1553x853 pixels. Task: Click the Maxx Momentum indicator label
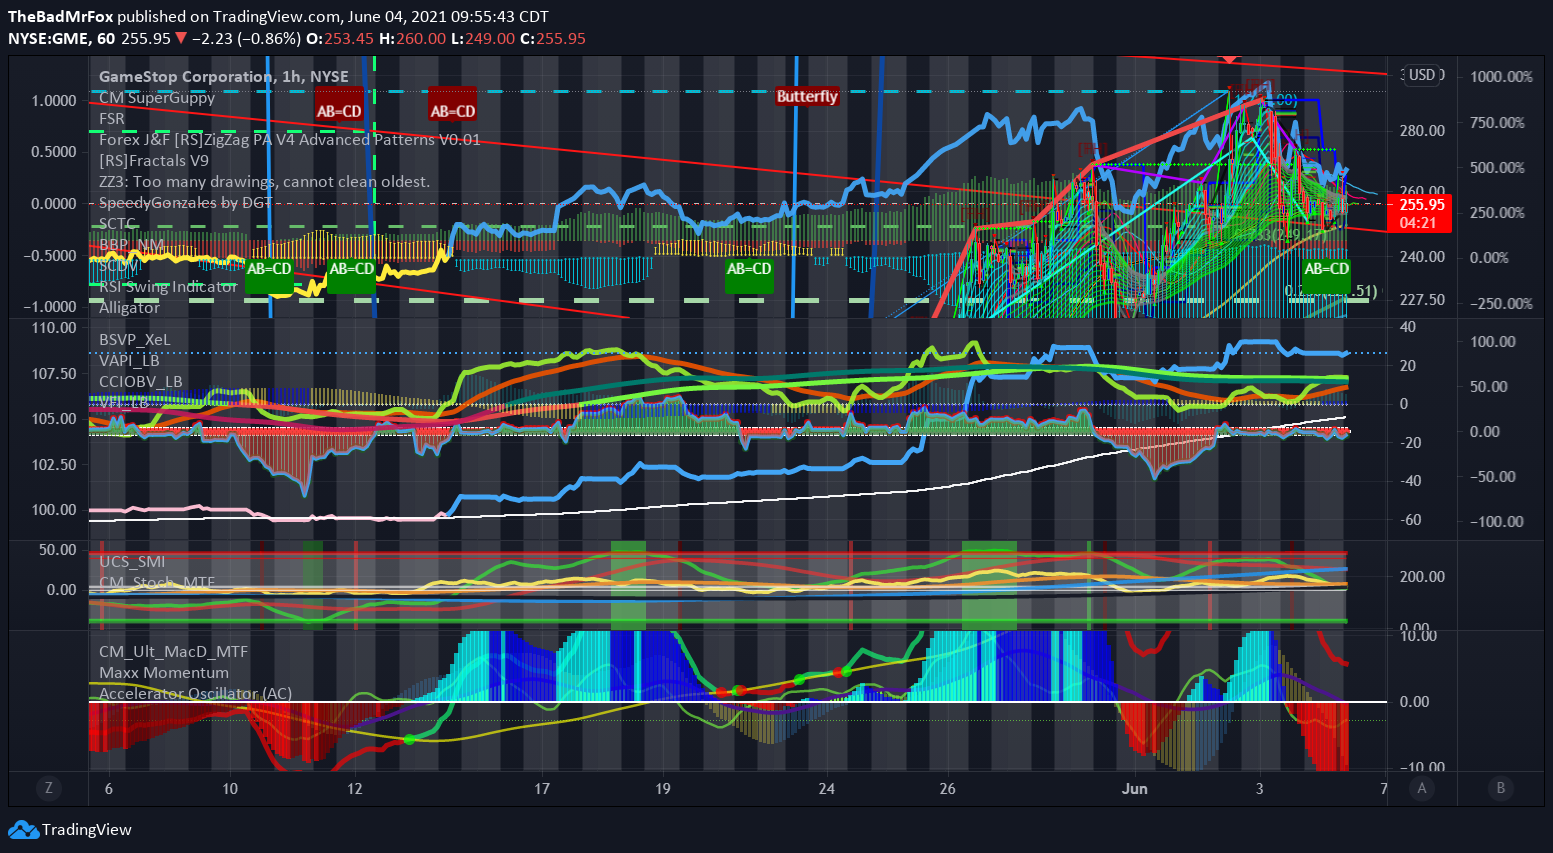click(x=164, y=673)
